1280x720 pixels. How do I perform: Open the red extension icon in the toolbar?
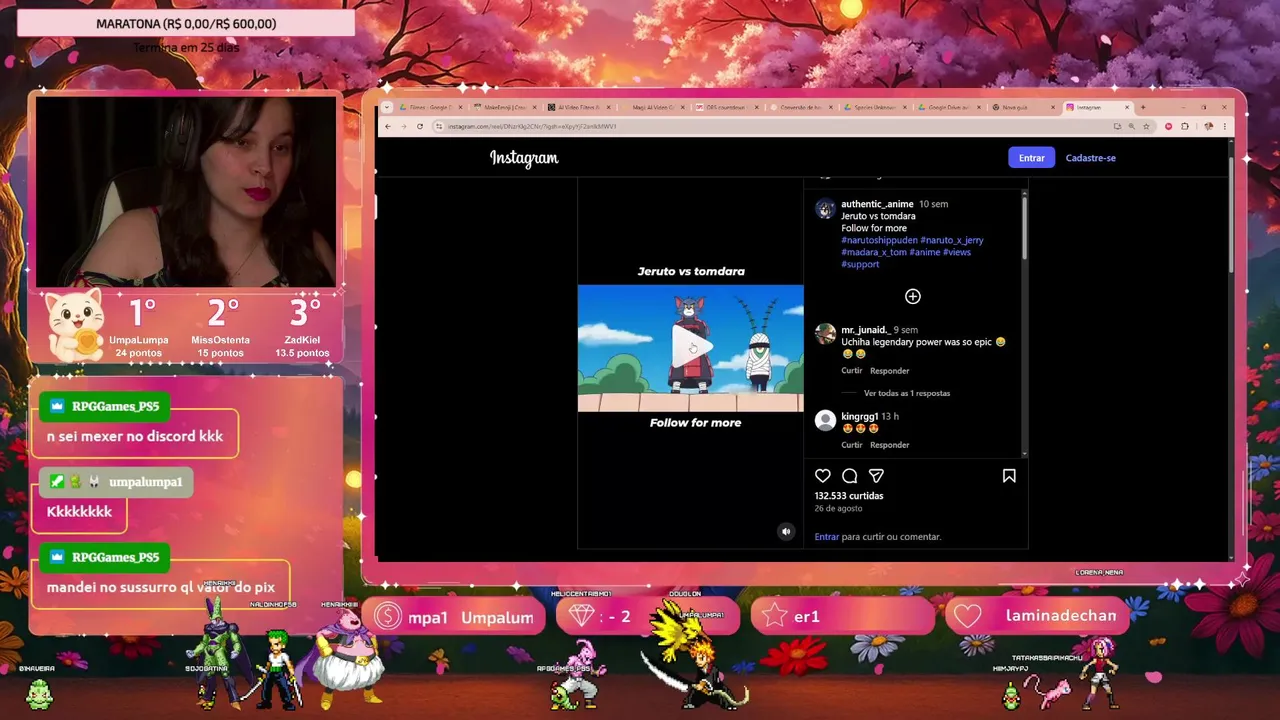(x=1168, y=126)
